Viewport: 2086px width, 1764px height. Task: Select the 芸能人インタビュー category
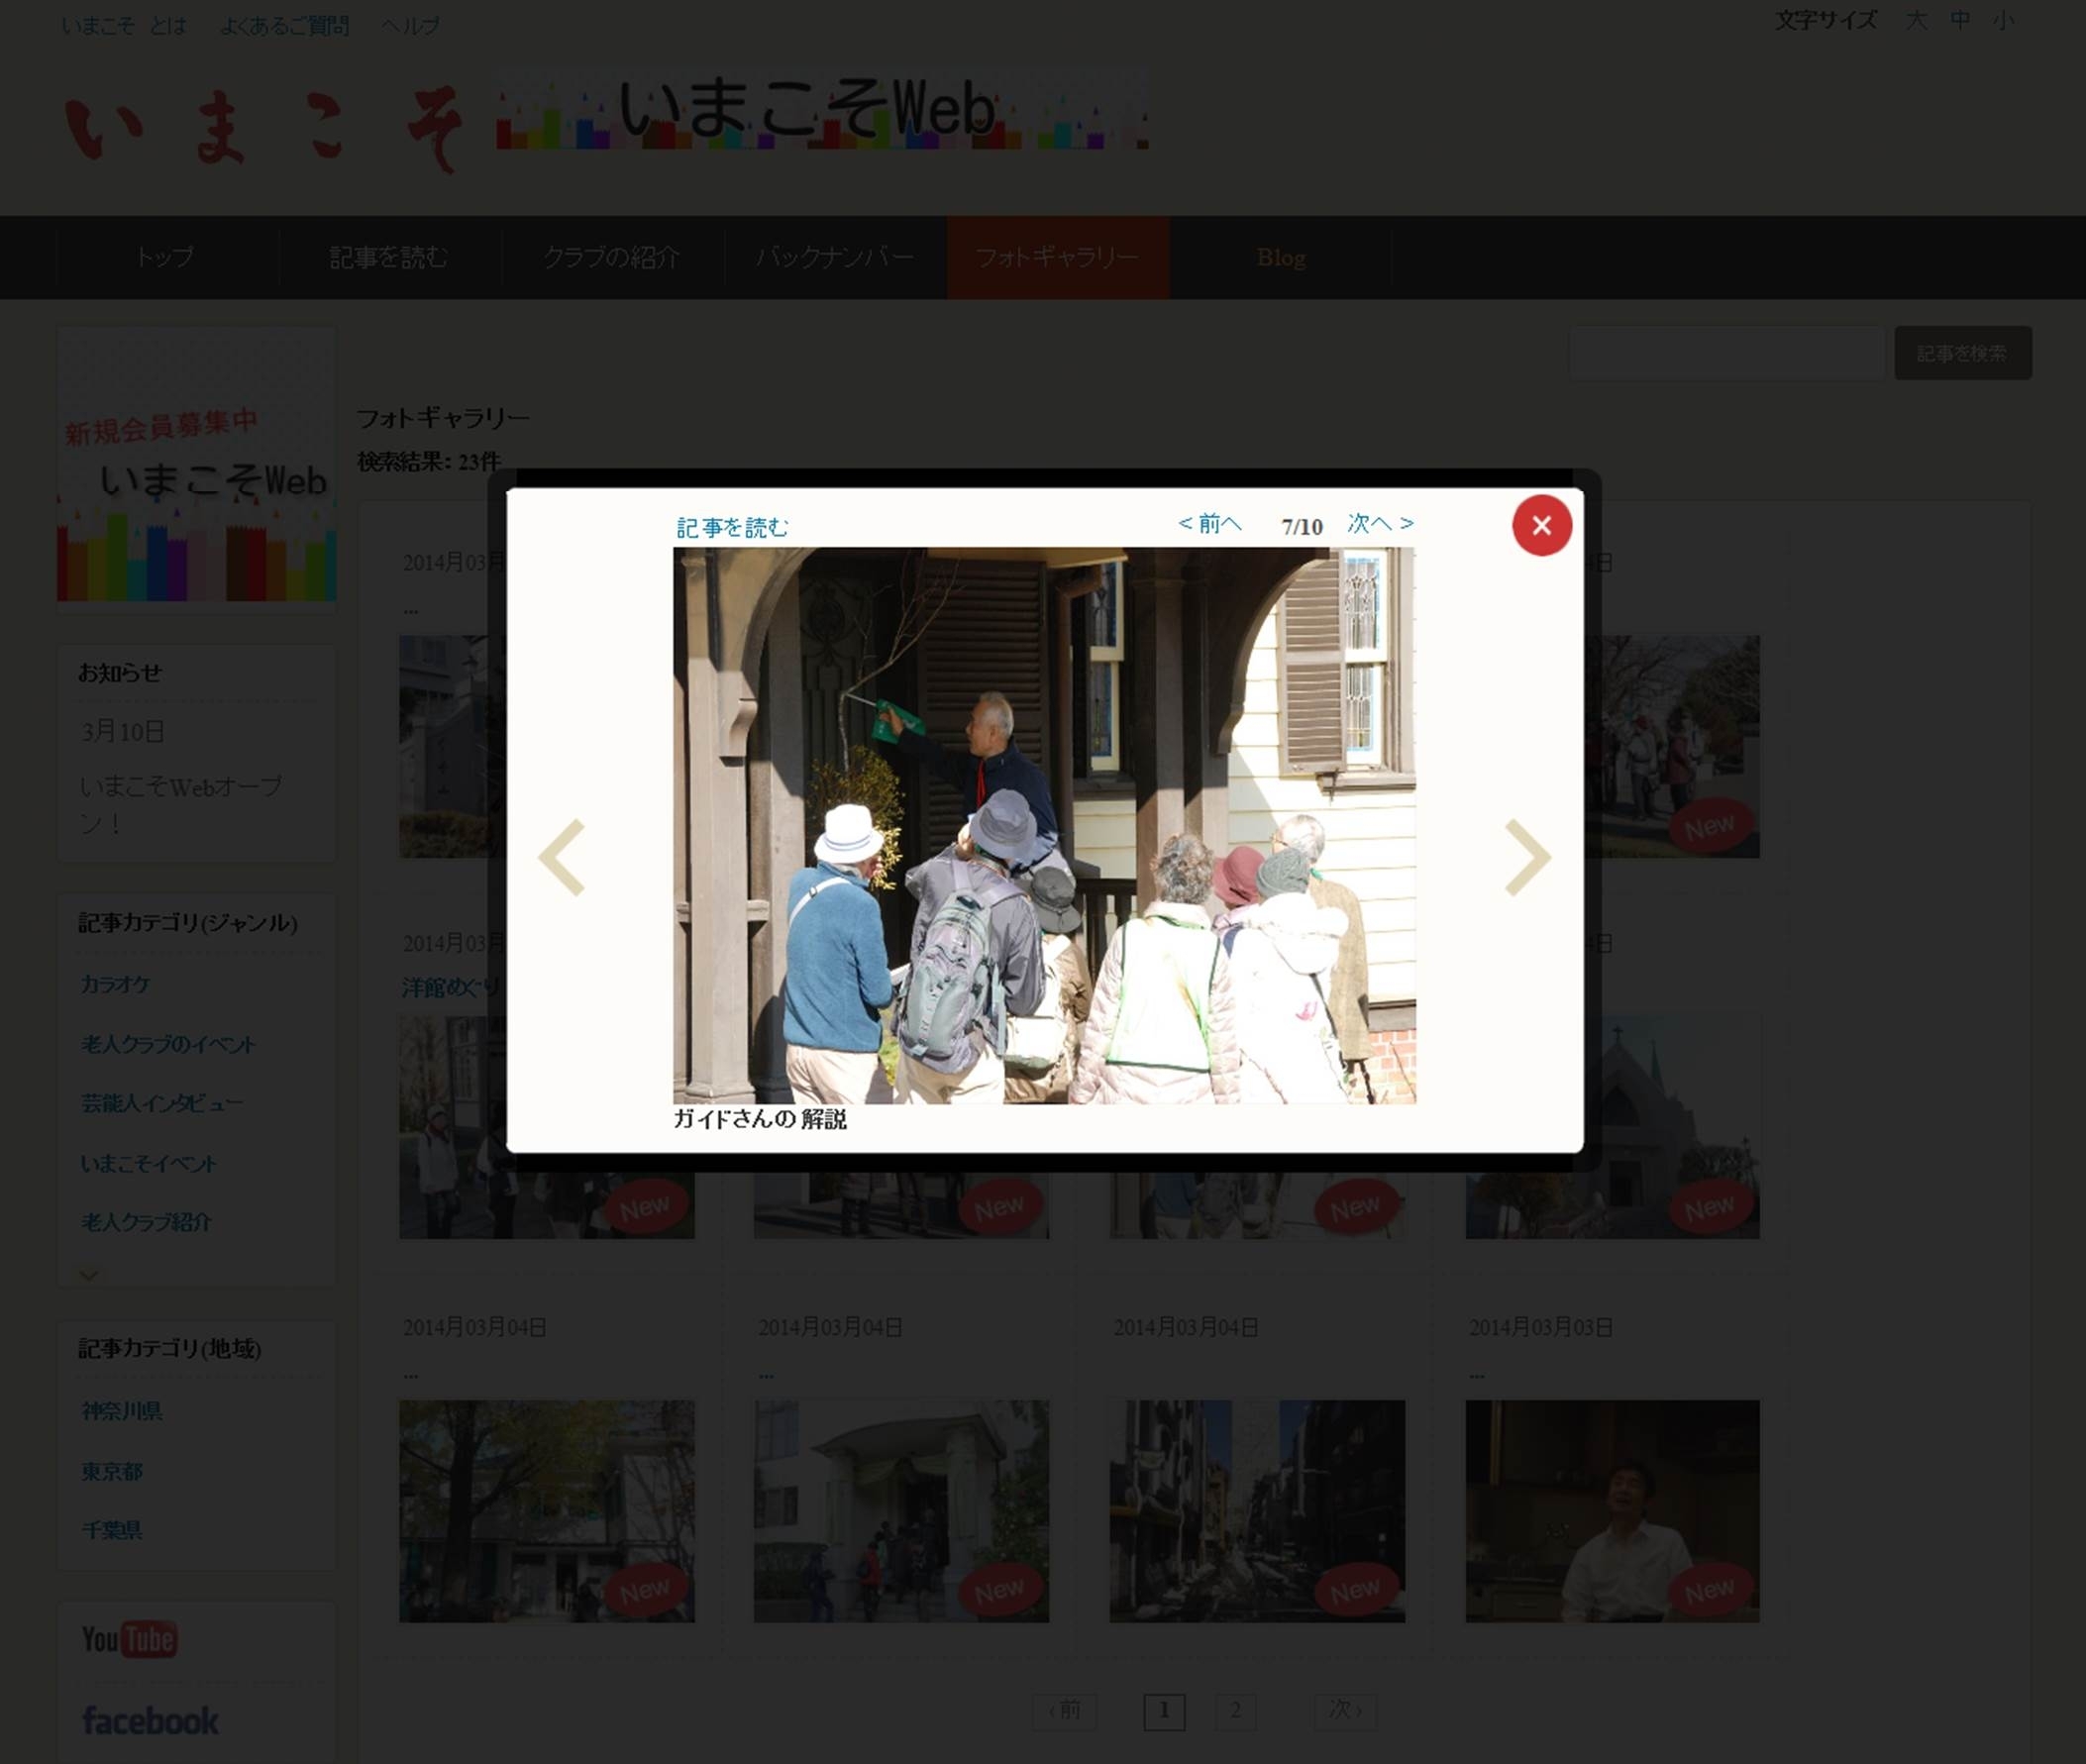click(x=162, y=1103)
